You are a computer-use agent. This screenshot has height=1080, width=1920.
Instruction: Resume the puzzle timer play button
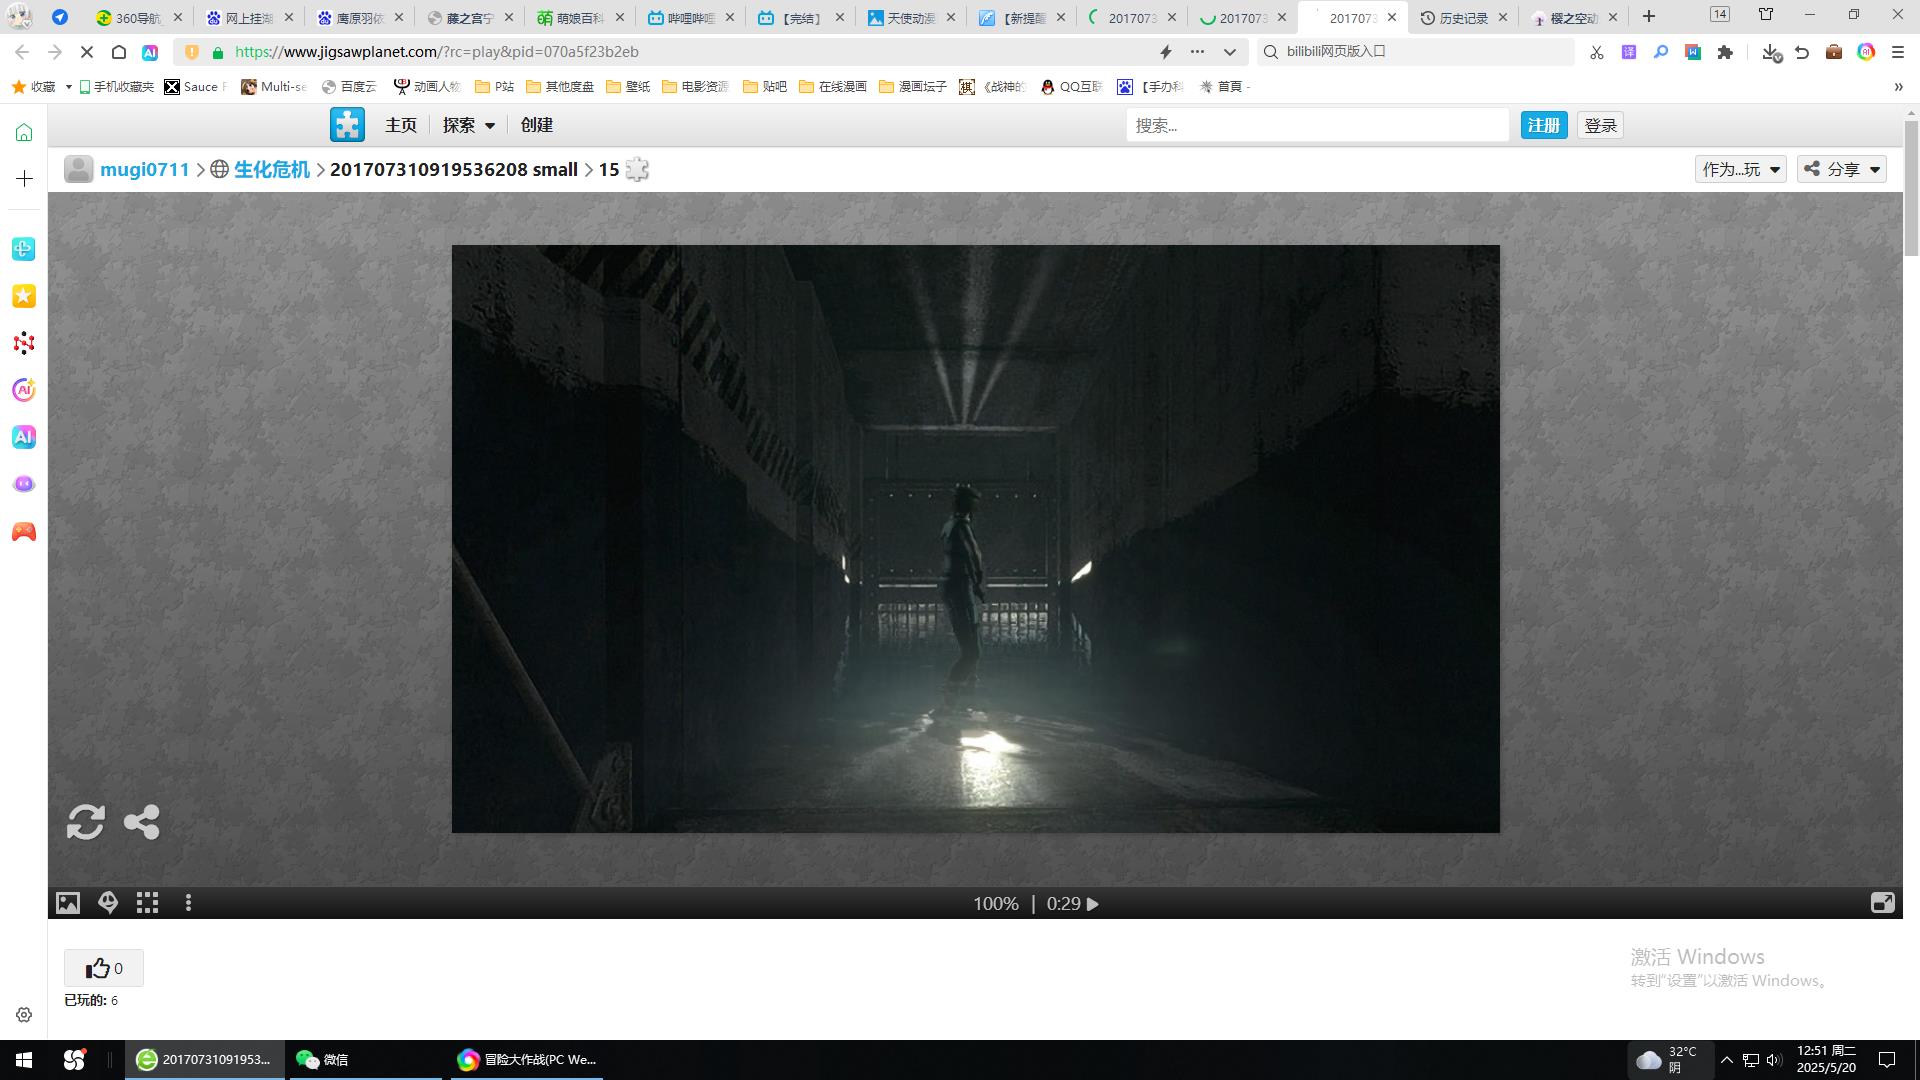click(x=1093, y=904)
